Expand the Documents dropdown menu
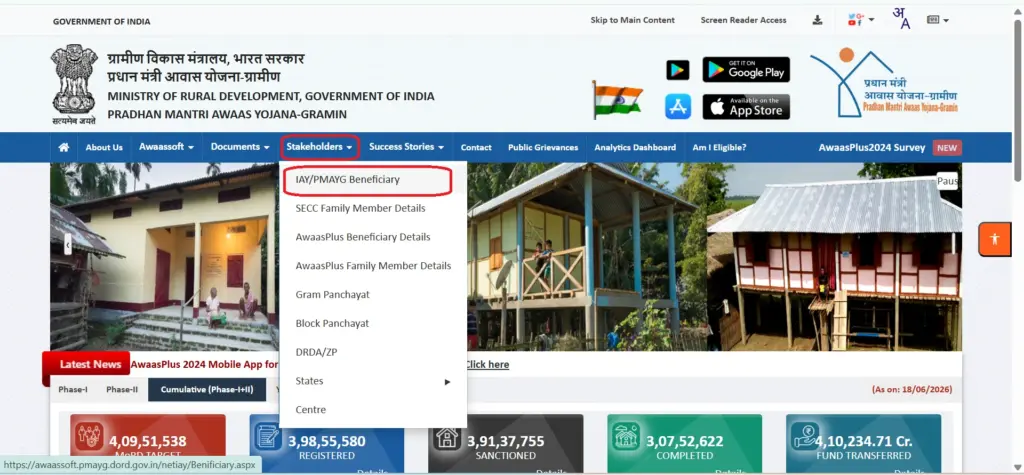The height and width of the screenshot is (475, 1024). 240,148
